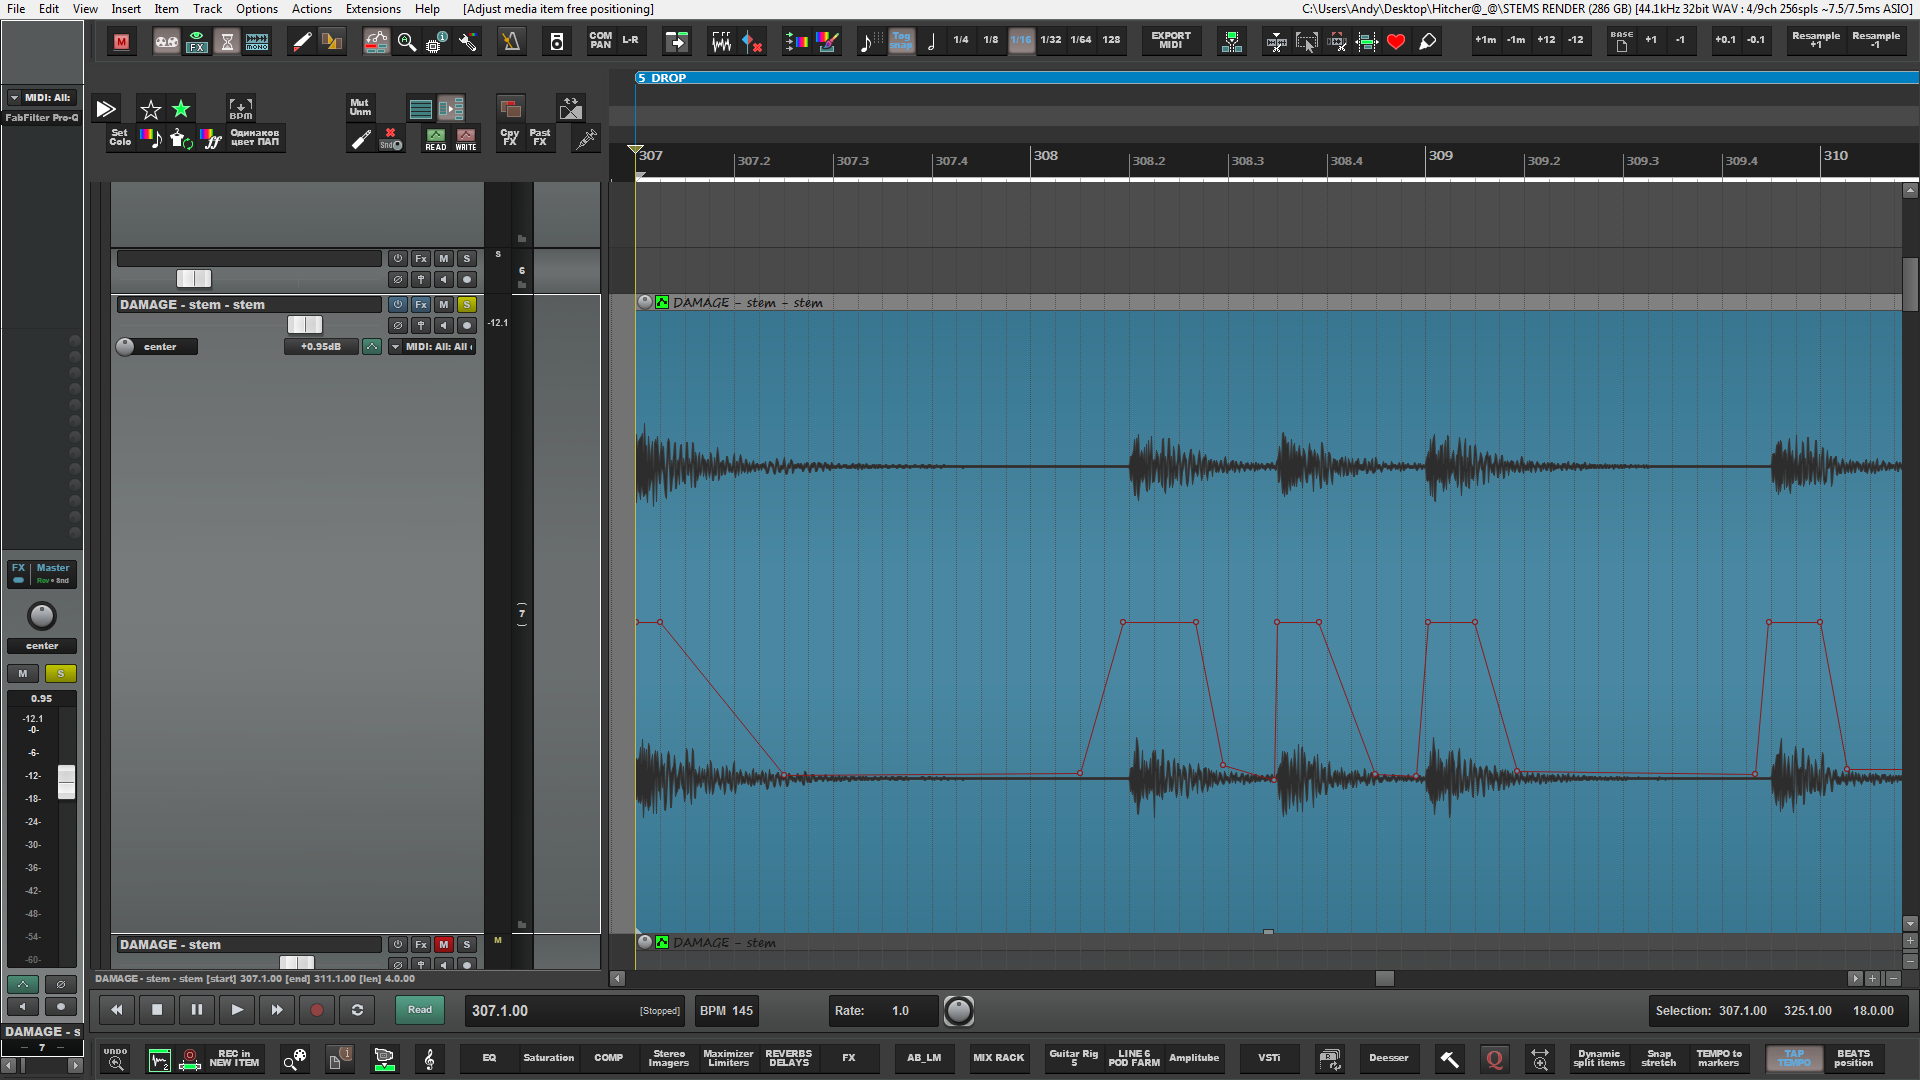Click the Deesser button in bottom toolbar
The image size is (1920, 1080).
coord(1388,1058)
